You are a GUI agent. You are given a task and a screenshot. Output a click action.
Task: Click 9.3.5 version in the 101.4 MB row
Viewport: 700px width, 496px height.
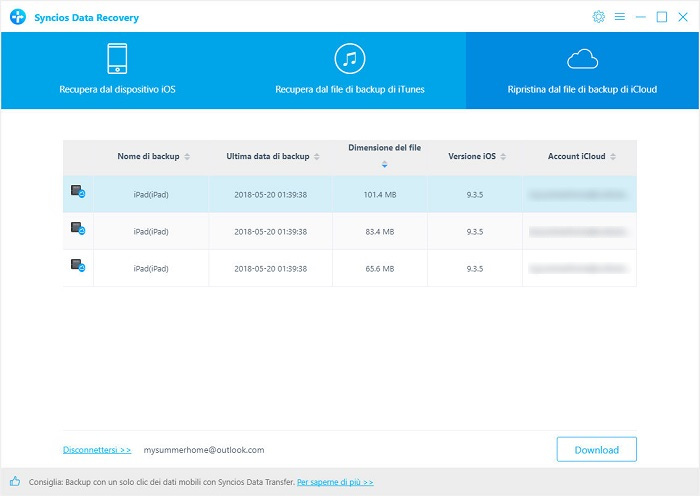click(x=475, y=195)
